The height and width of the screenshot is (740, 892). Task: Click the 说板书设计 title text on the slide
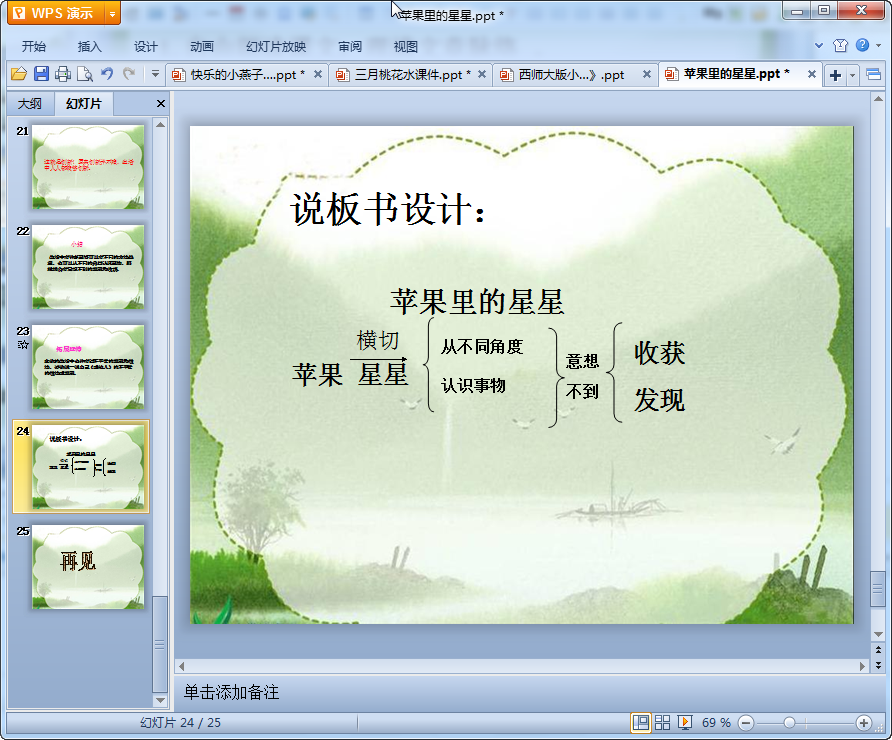(x=387, y=209)
